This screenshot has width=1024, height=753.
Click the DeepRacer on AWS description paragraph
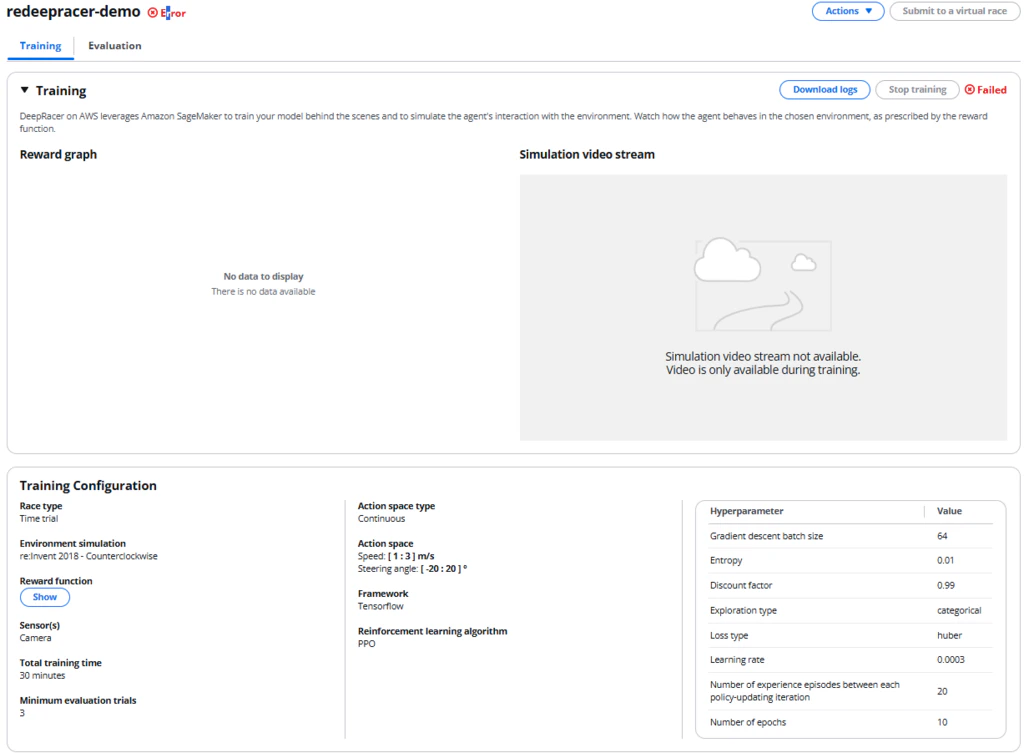pos(504,122)
